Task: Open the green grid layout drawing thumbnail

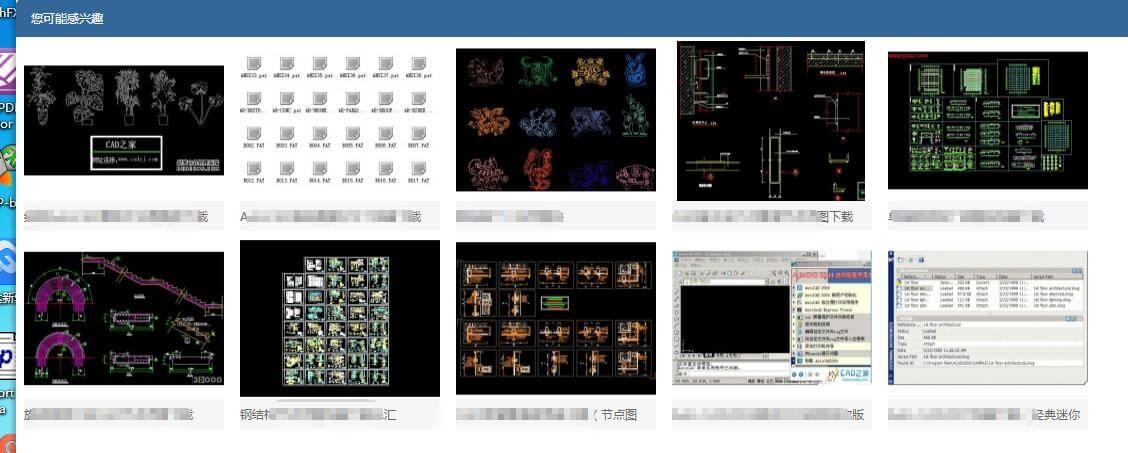Action: [987, 120]
